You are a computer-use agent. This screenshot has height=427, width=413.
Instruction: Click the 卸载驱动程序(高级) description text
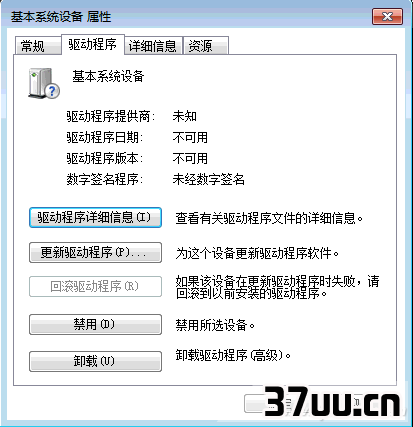pos(233,355)
